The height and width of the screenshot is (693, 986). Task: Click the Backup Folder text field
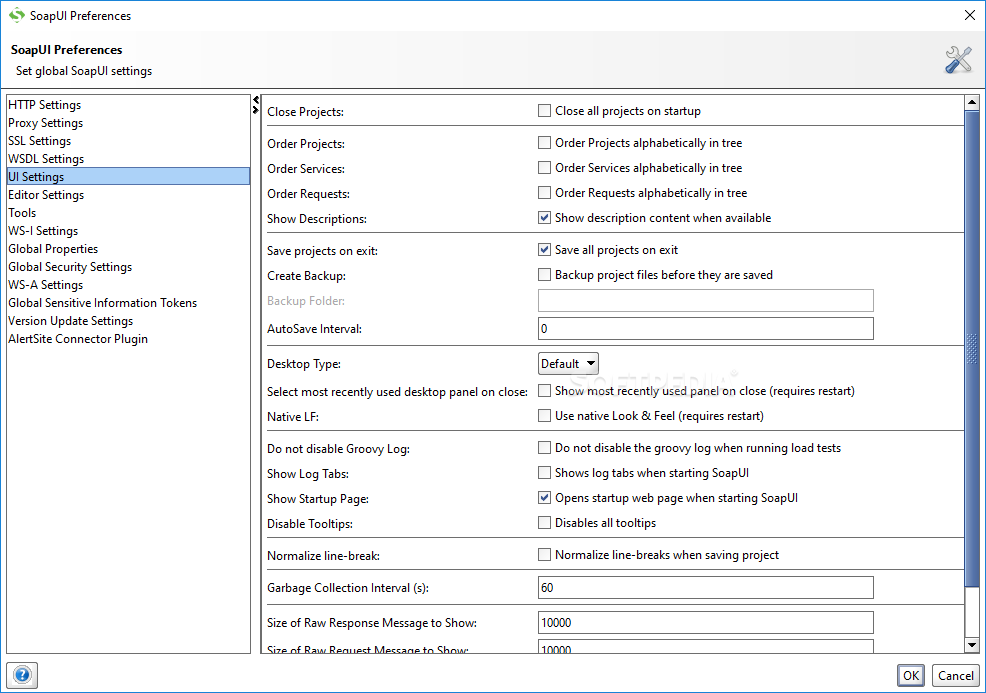click(706, 301)
